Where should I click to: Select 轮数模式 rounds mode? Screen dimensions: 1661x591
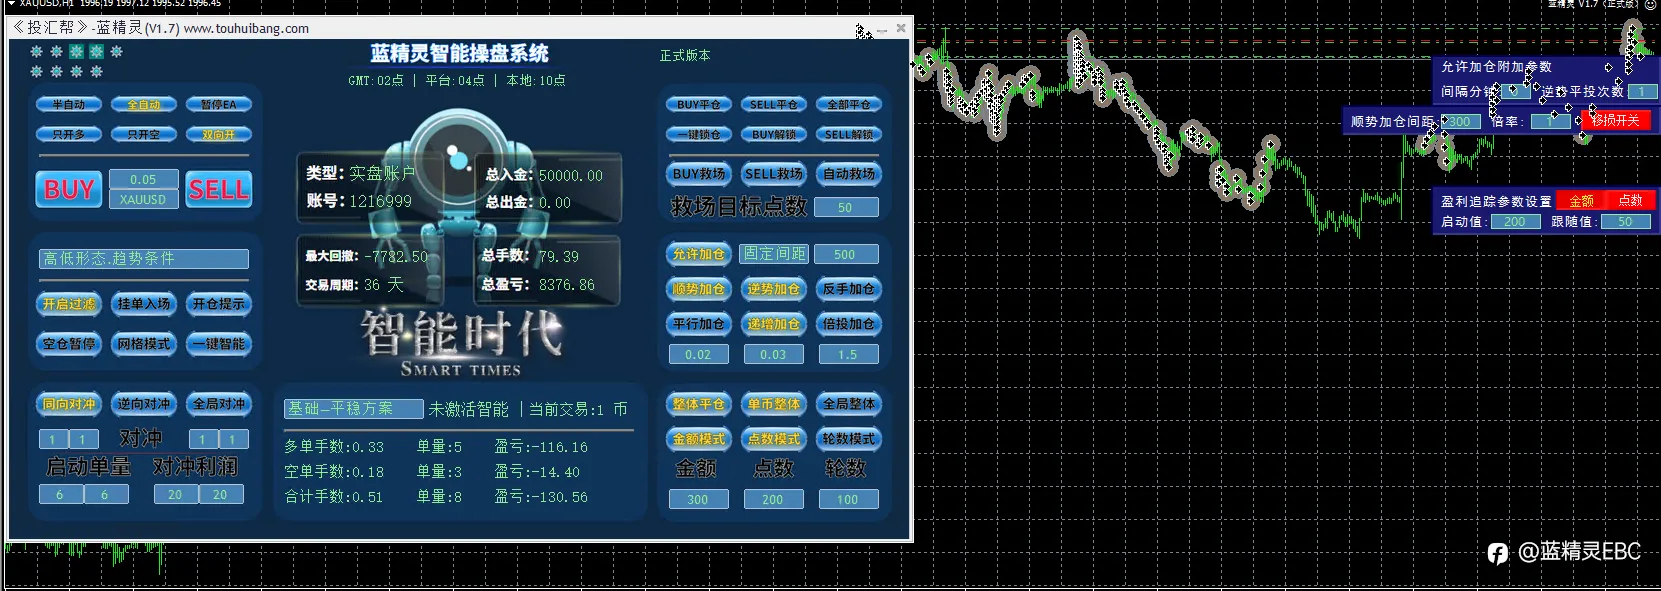(849, 439)
